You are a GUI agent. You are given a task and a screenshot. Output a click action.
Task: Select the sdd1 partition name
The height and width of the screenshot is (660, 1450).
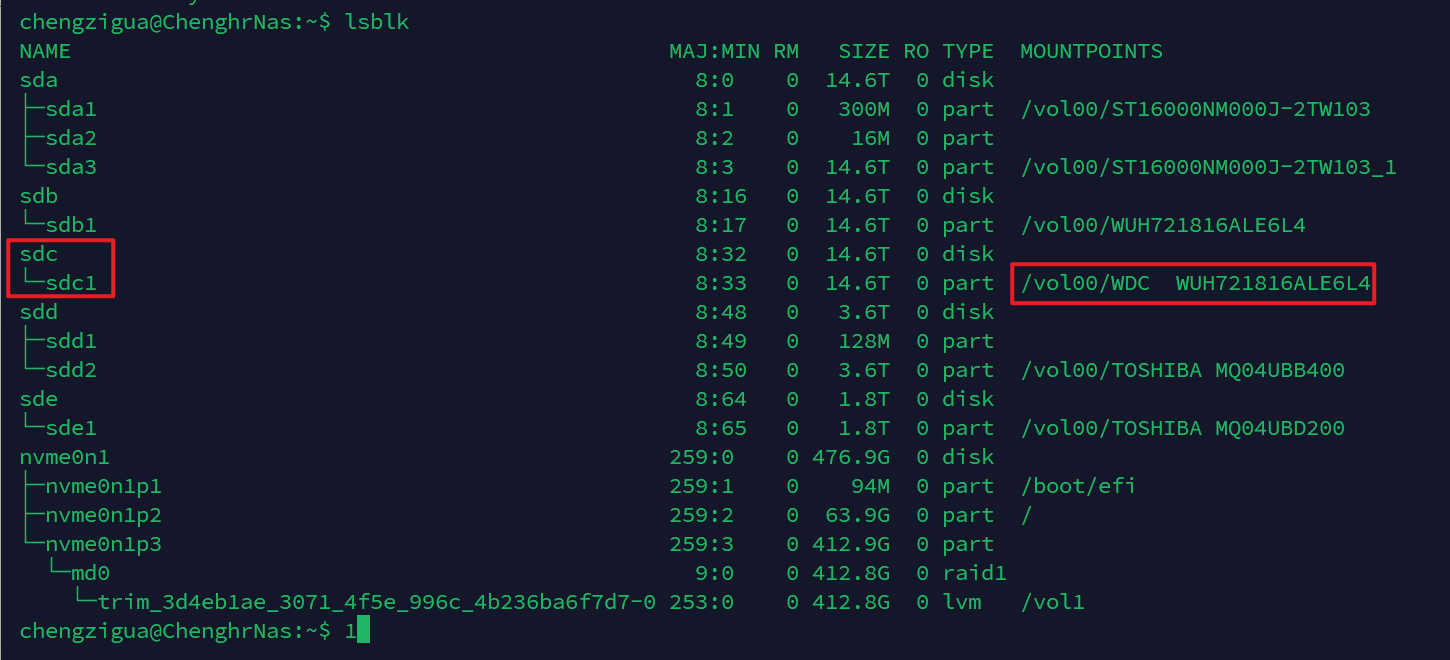71,341
